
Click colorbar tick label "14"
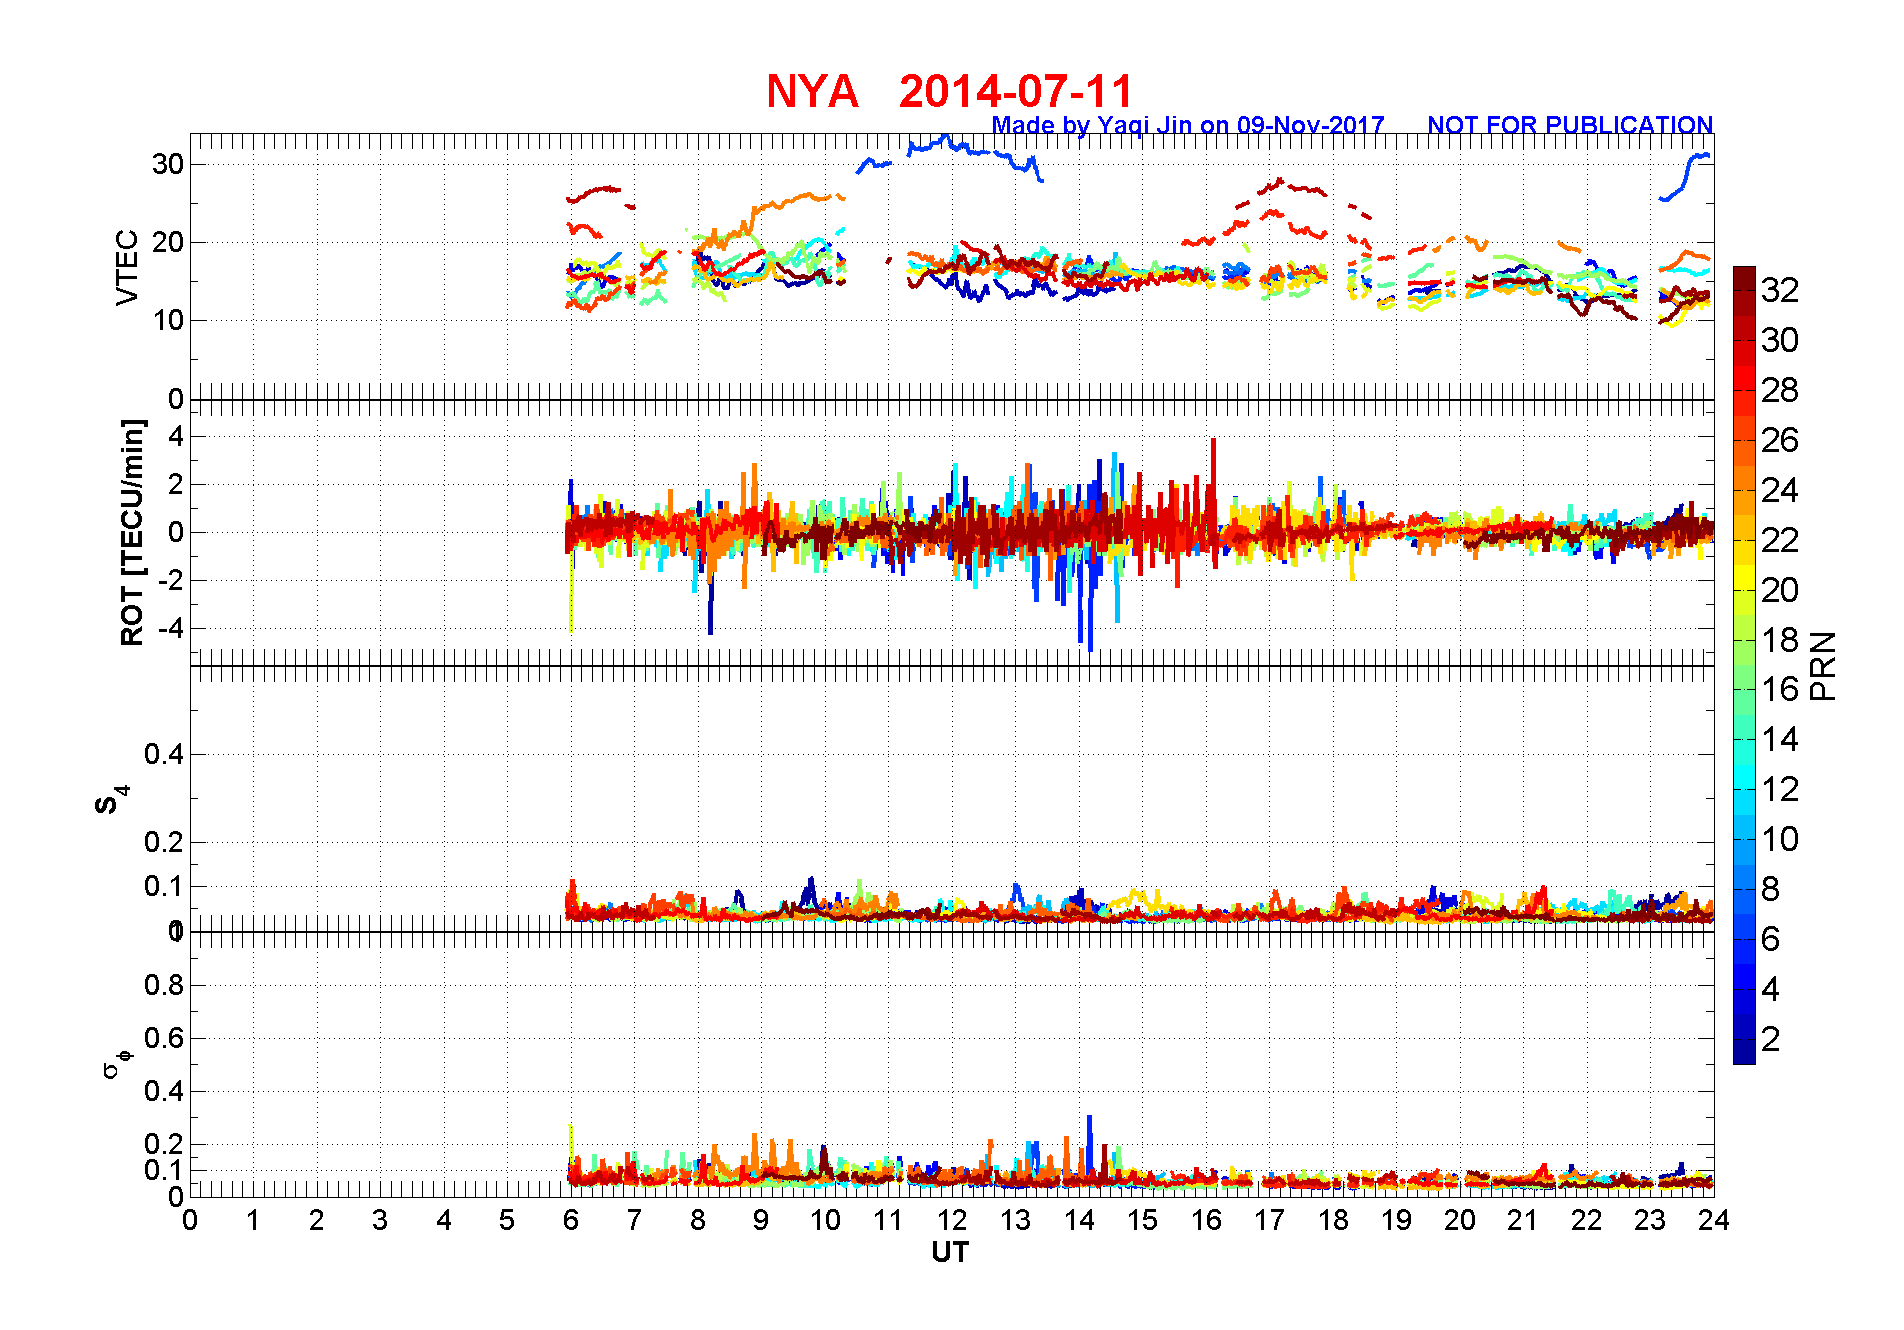pos(1780,739)
